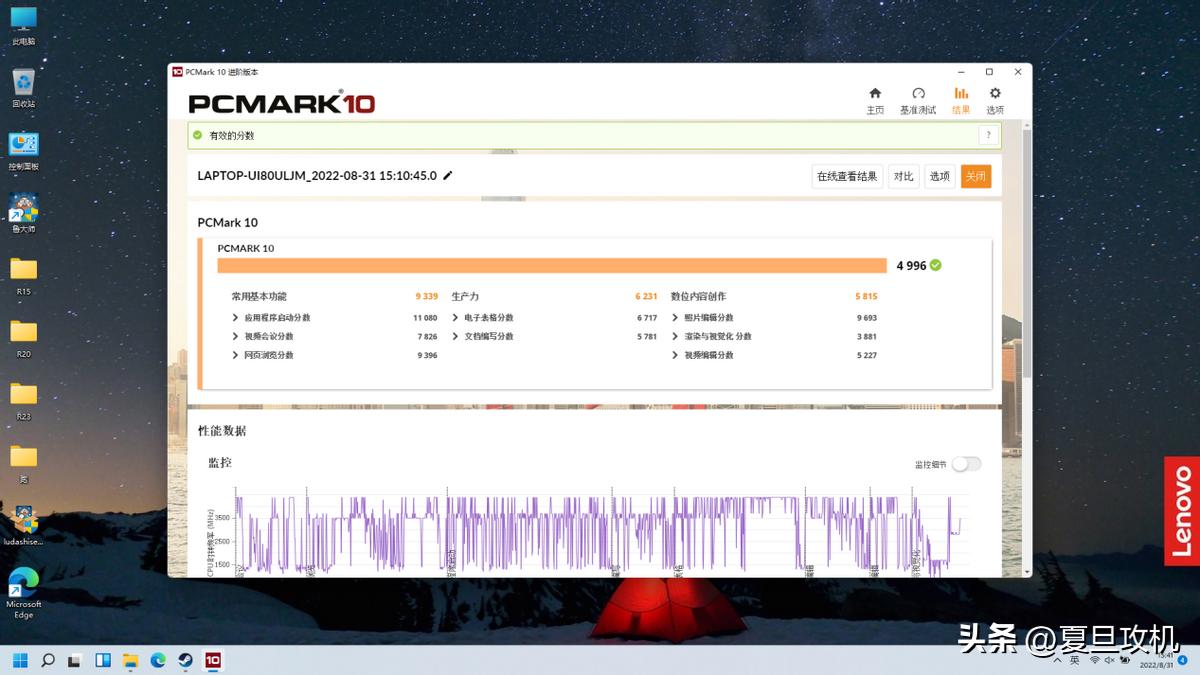Click the 对比 compare button
Image resolution: width=1200 pixels, height=675 pixels.
[x=904, y=176]
